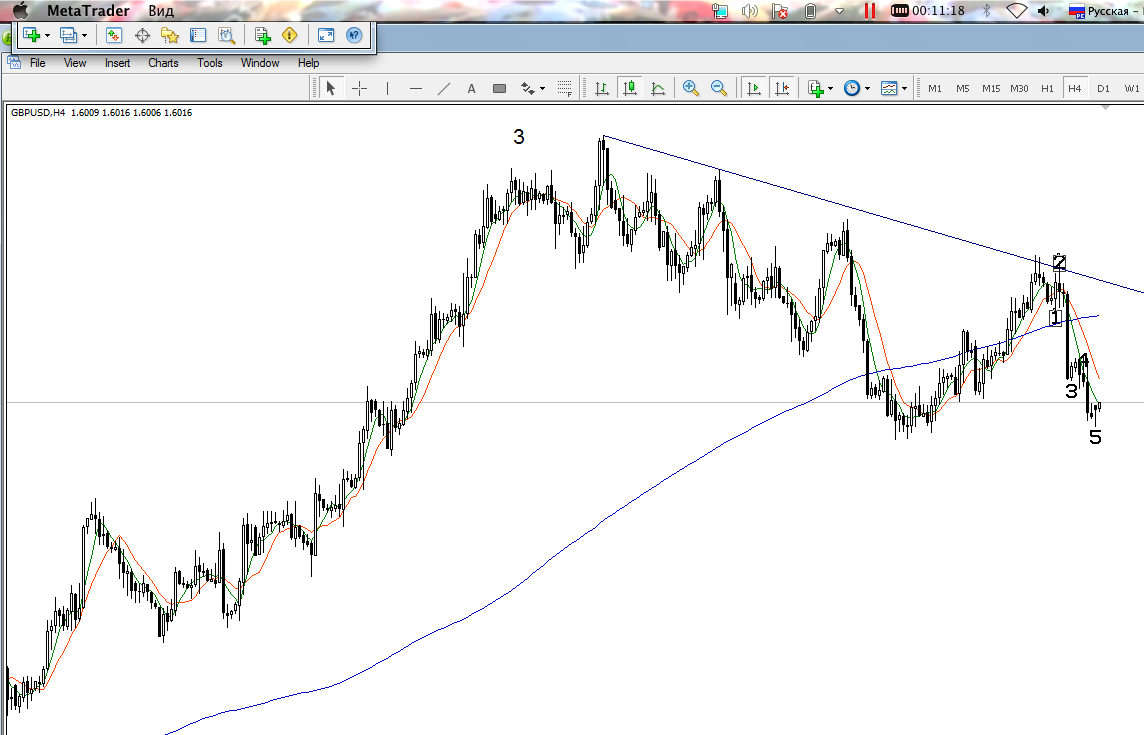Expand the Templates dropdown arrow
The image size is (1144, 735).
tap(905, 89)
